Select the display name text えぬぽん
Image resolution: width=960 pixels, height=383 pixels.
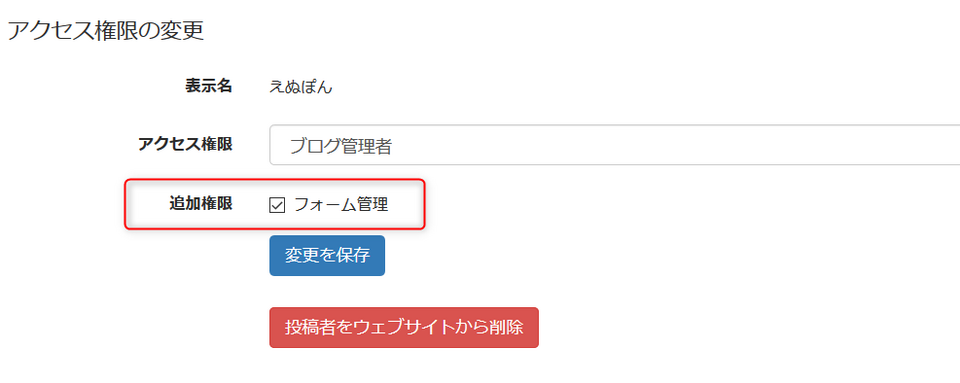click(x=301, y=87)
